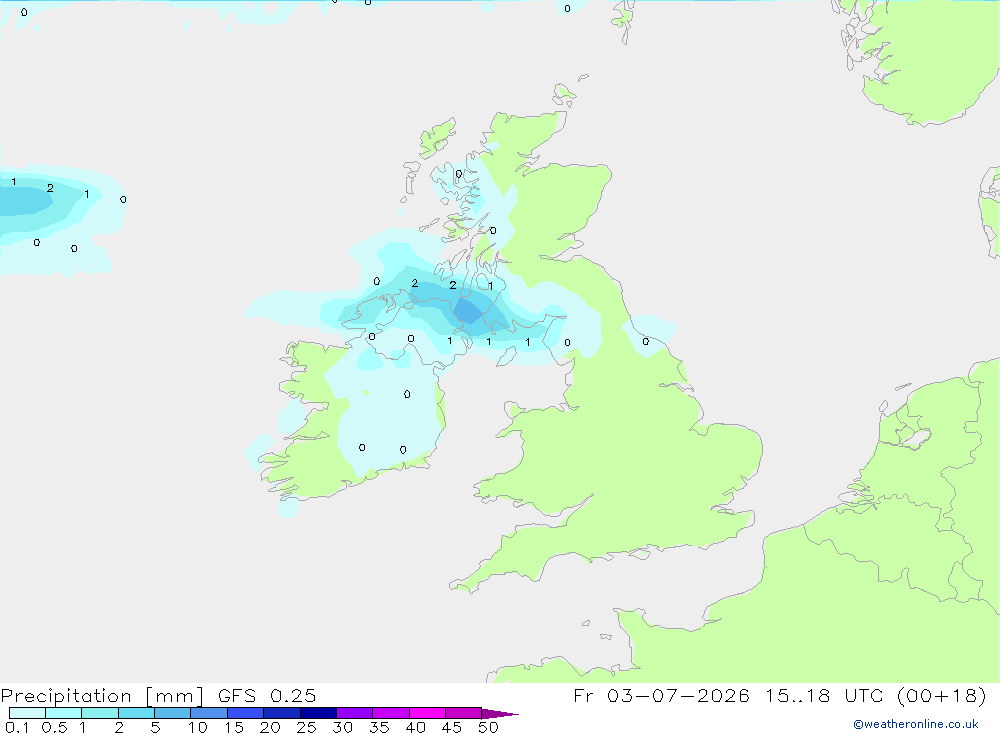Pick the 40–45 mm magenta legend swatch
The image size is (1000, 733).
427,713
